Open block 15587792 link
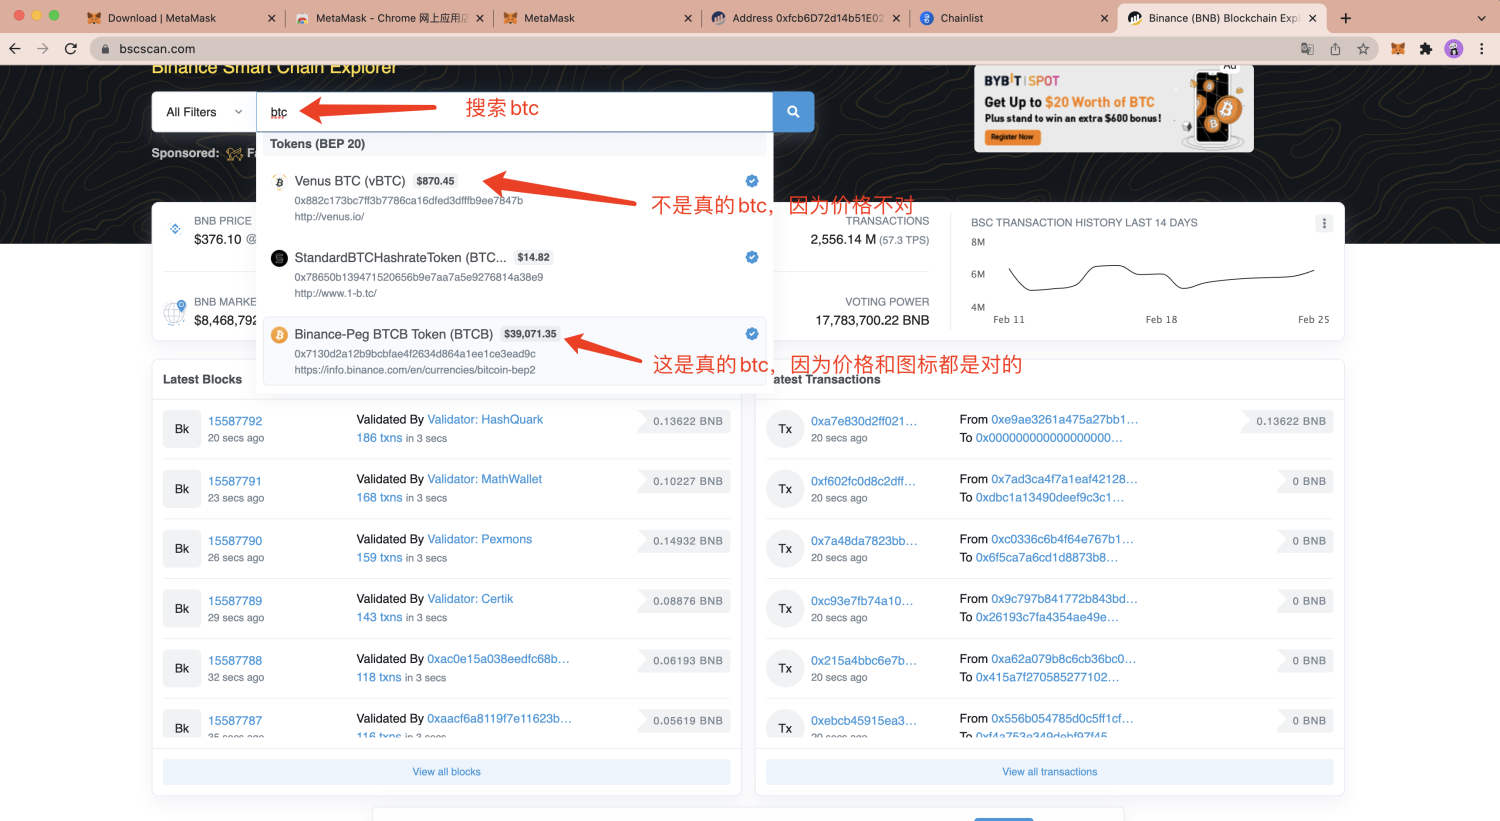Viewport: 1500px width, 821px height. tap(235, 421)
